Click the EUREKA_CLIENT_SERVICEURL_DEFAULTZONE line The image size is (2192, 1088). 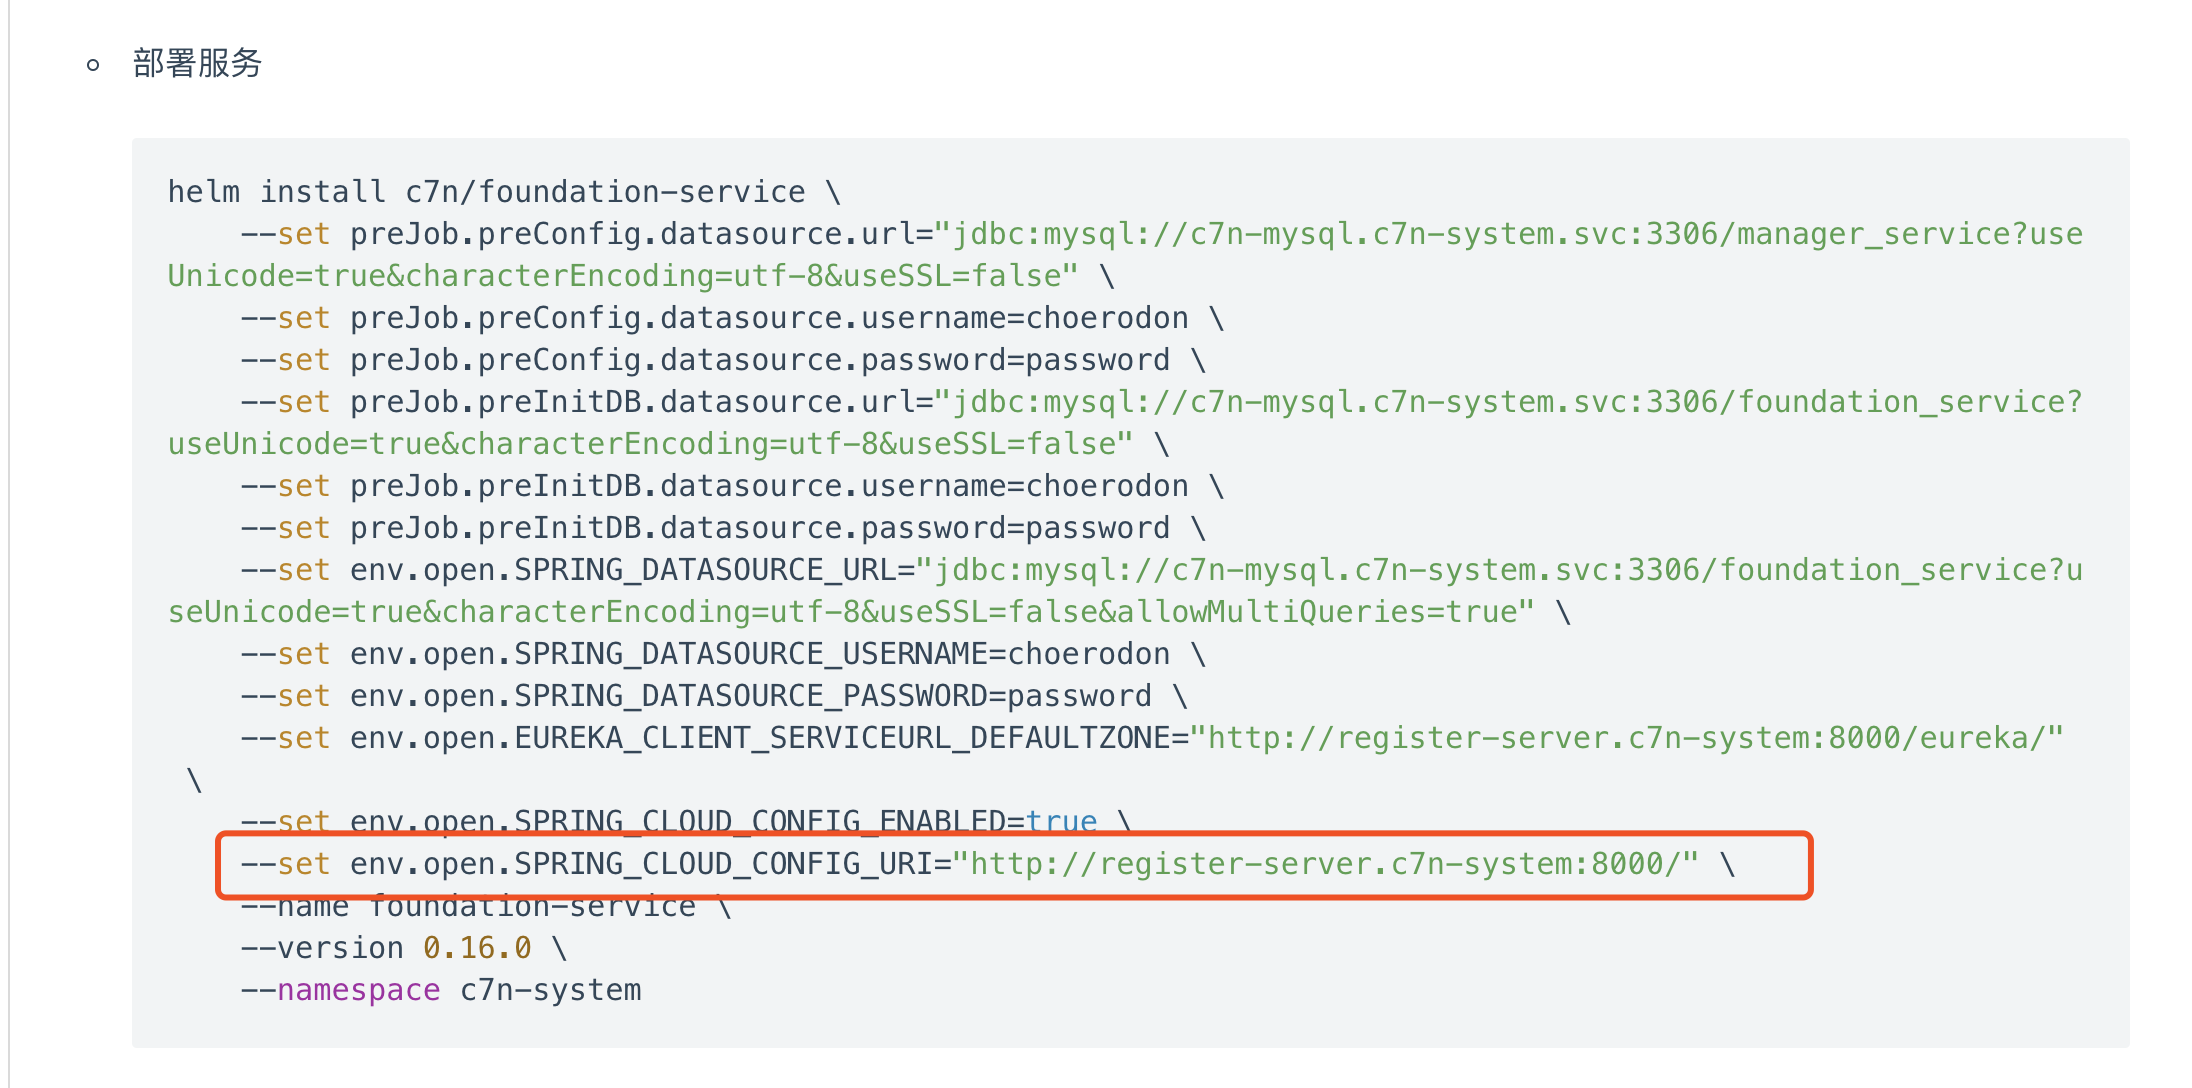(1152, 737)
